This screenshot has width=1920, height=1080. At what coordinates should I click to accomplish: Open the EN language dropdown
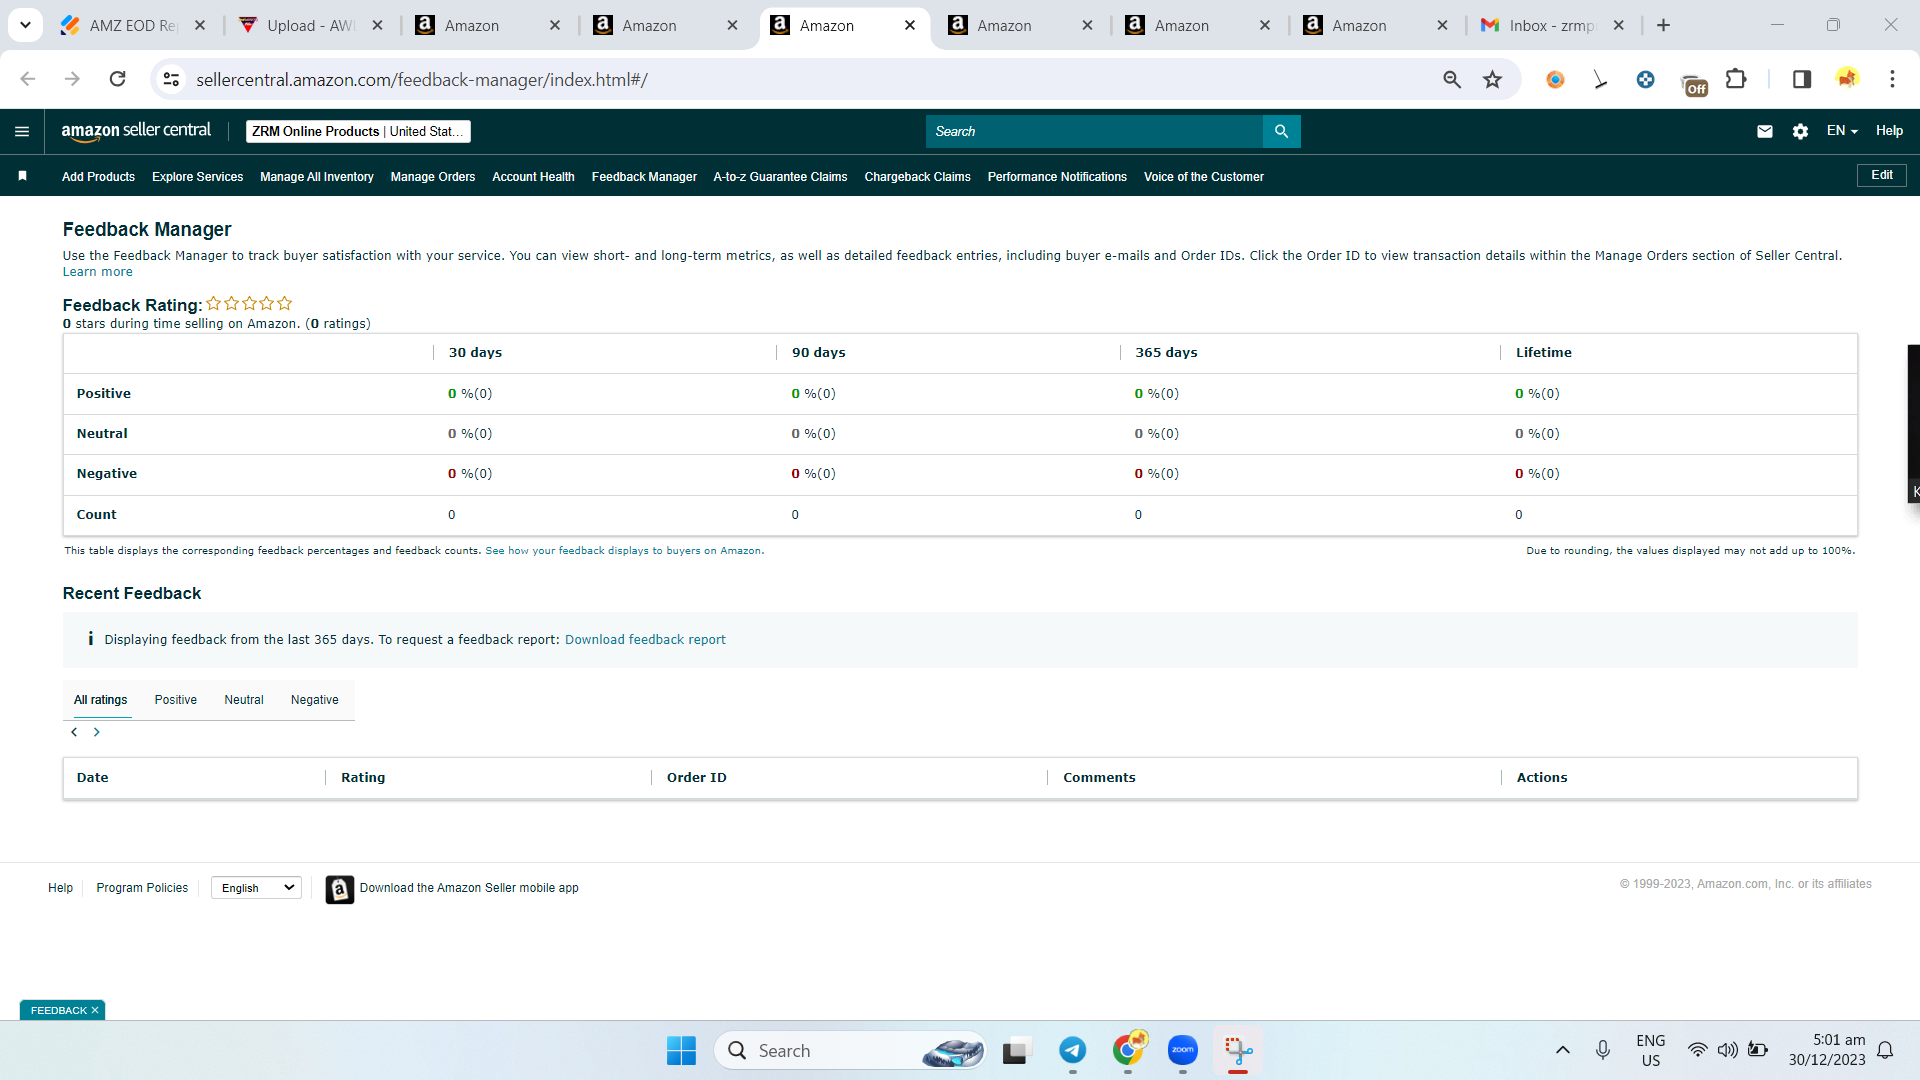(1842, 131)
